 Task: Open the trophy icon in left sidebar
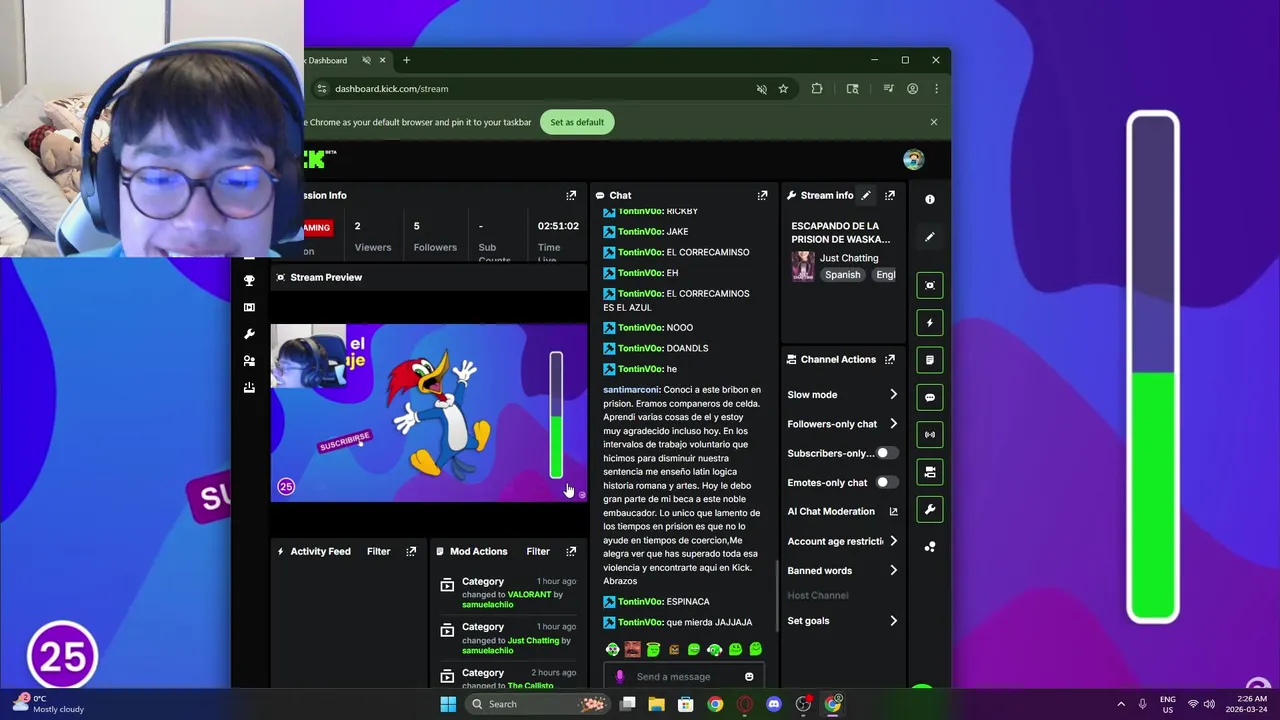click(x=249, y=280)
